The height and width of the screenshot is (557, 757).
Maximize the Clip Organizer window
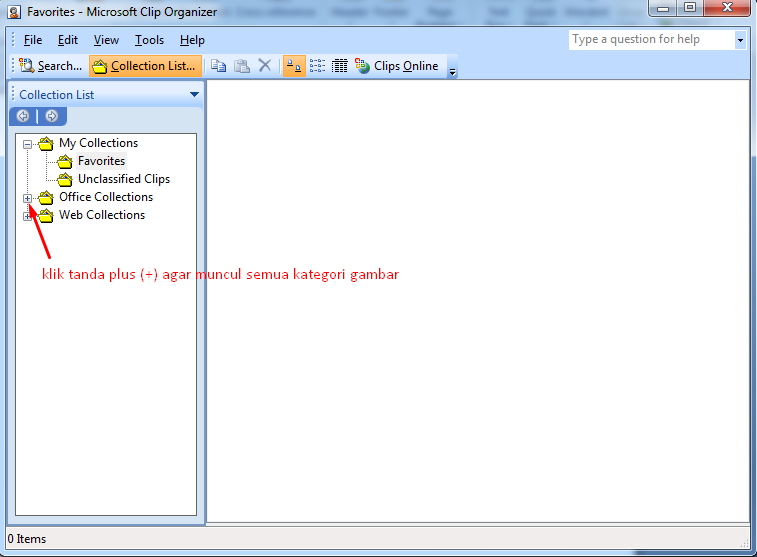(690, 8)
